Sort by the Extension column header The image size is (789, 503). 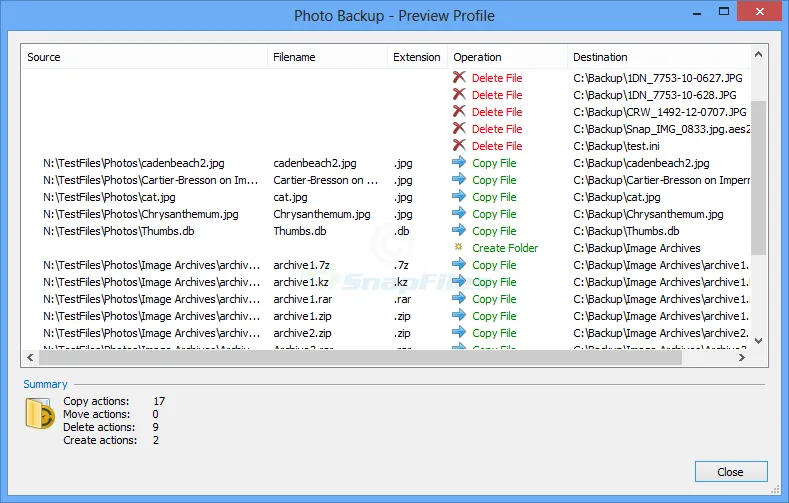417,57
